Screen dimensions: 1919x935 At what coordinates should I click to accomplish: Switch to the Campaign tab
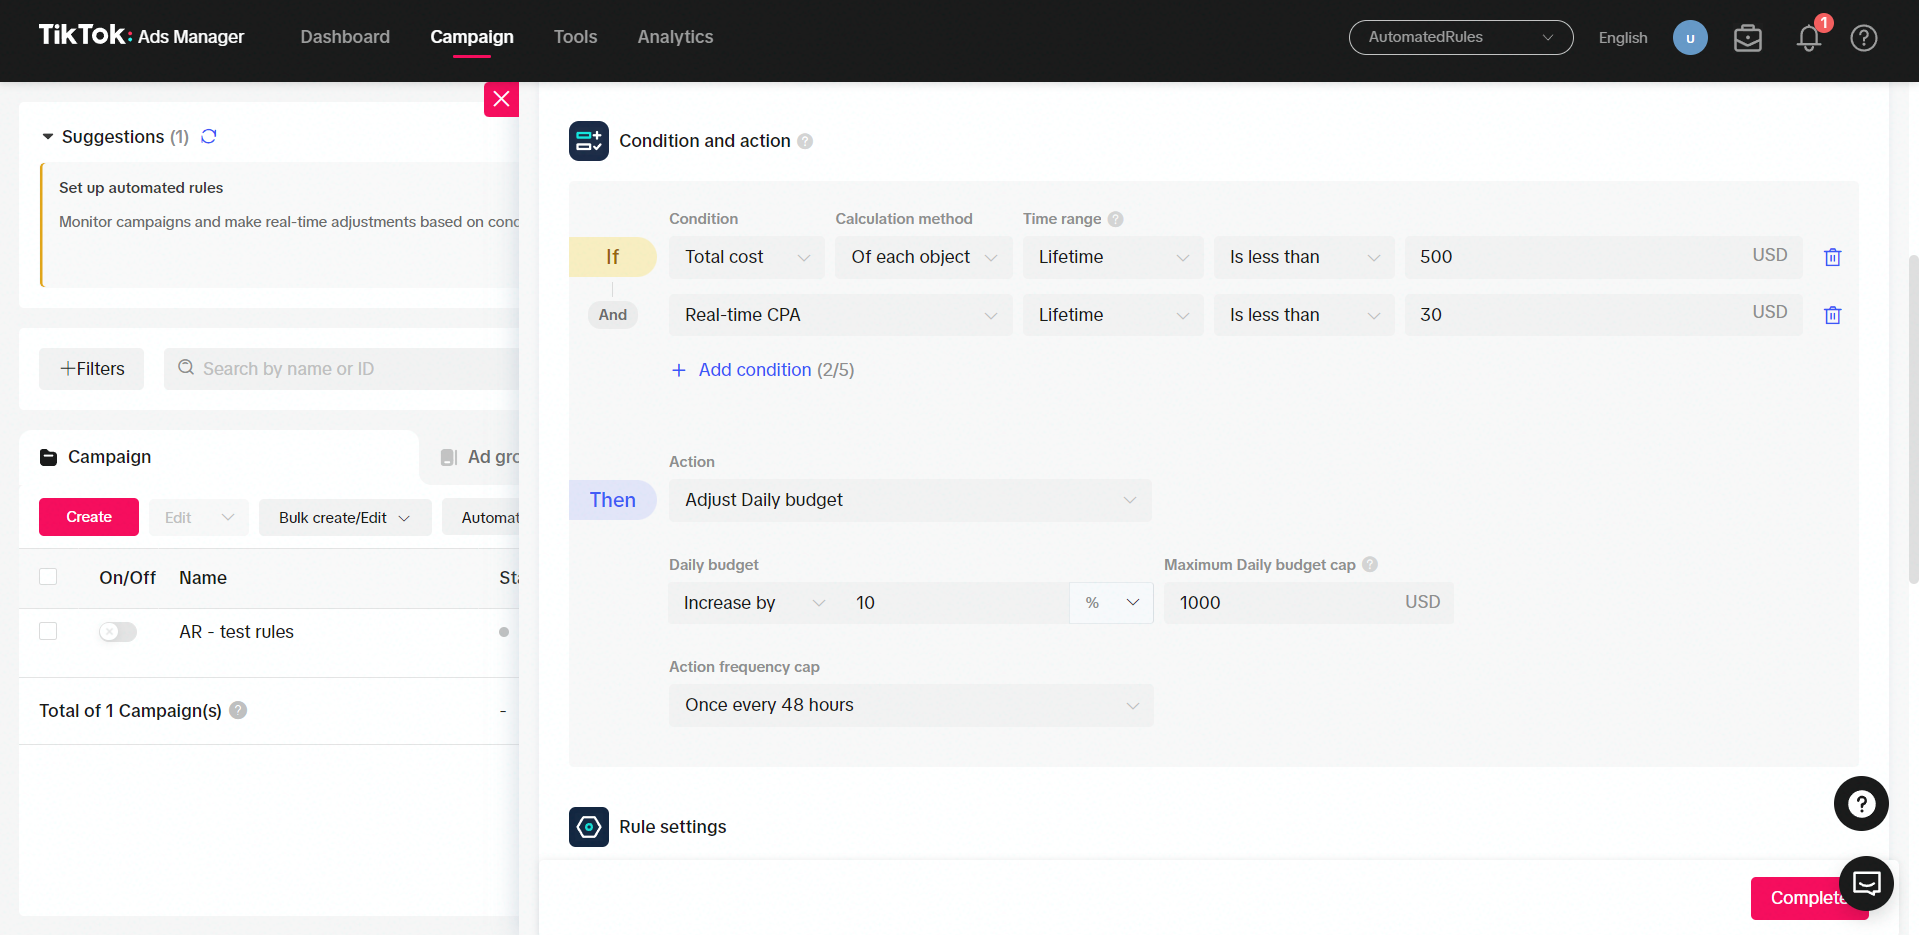219,457
